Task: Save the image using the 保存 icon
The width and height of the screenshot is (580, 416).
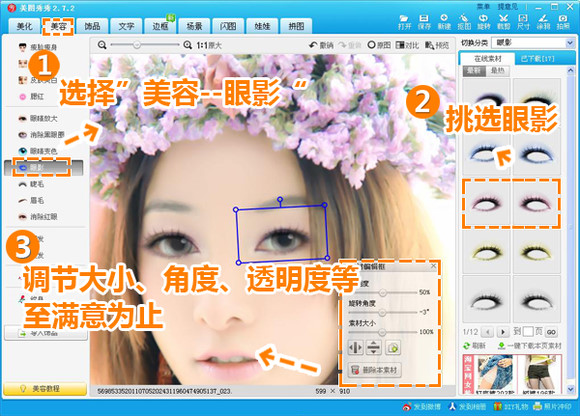Action: point(424,22)
